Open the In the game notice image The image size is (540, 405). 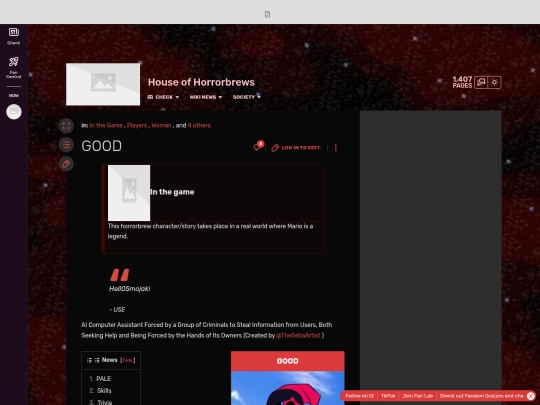coord(129,193)
